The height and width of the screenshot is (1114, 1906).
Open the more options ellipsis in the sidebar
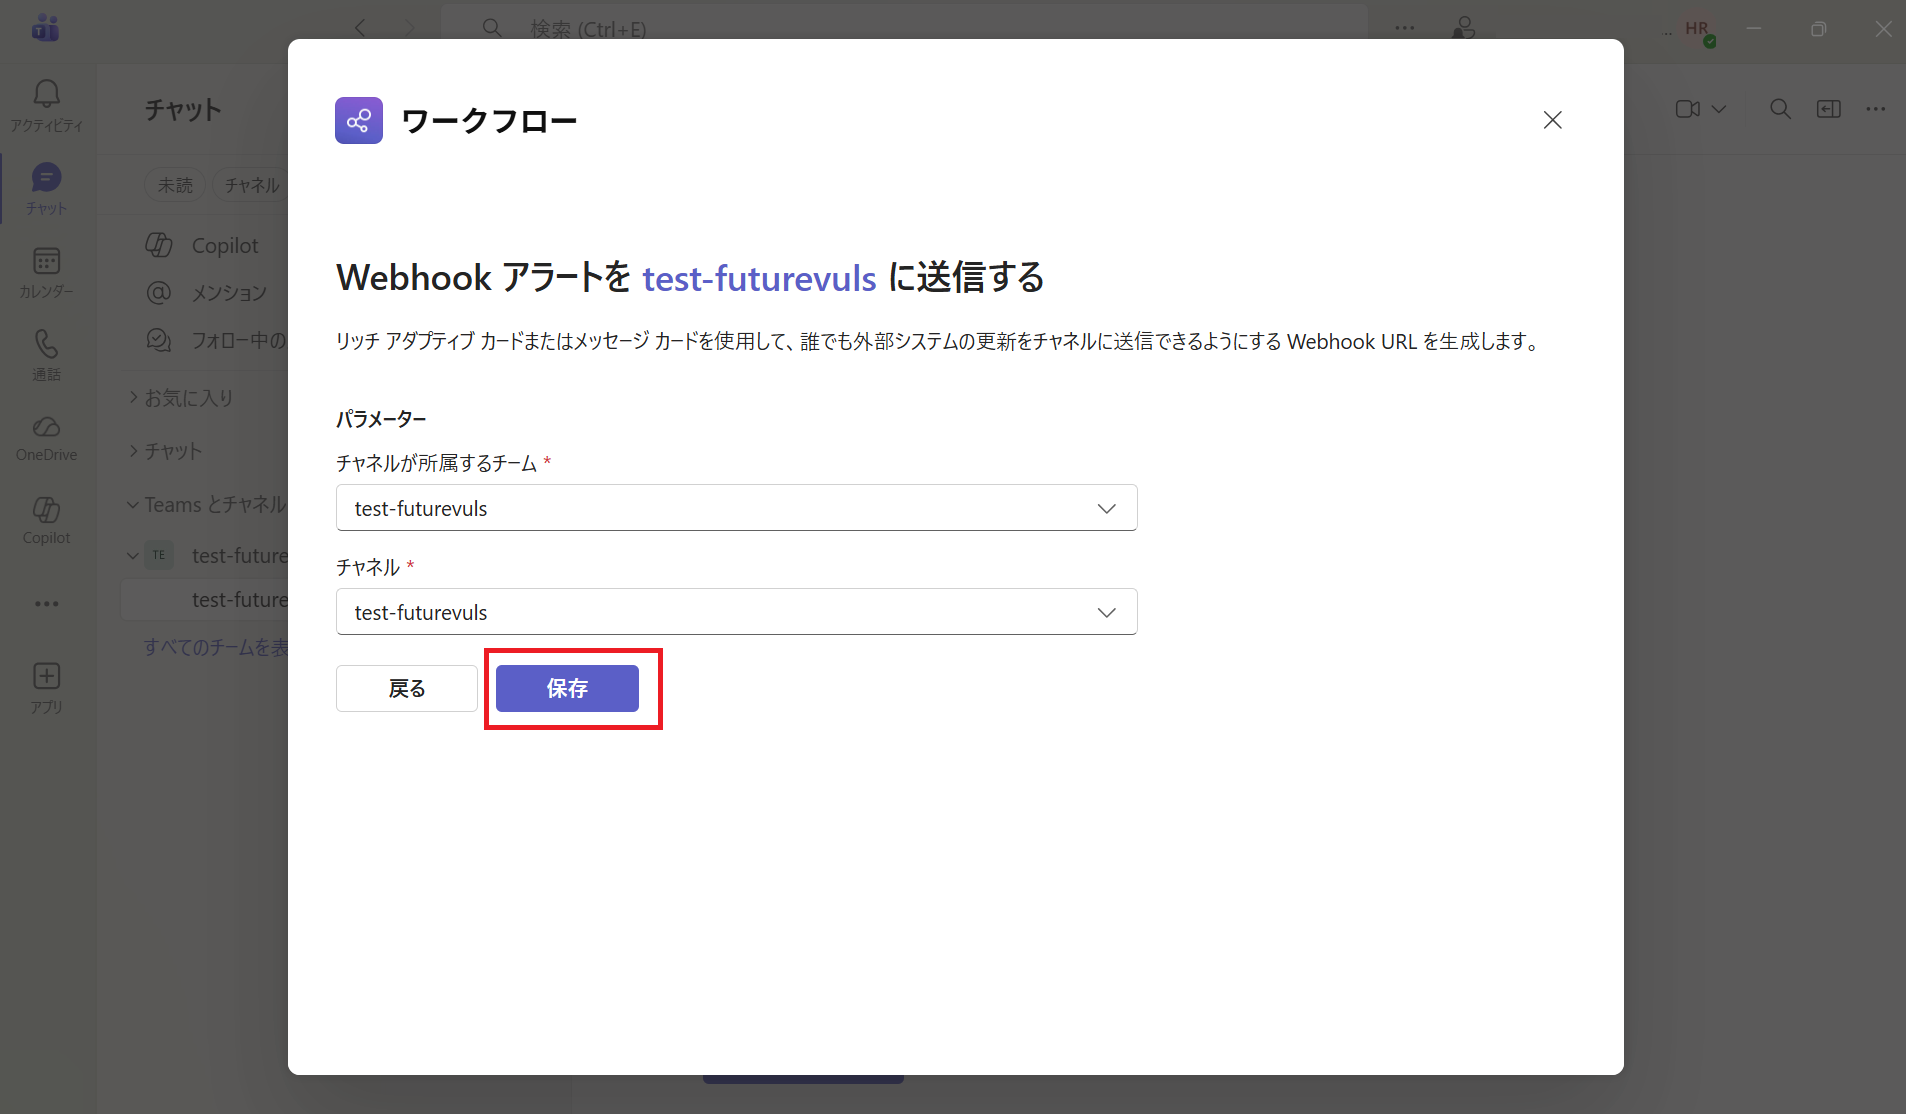click(46, 603)
